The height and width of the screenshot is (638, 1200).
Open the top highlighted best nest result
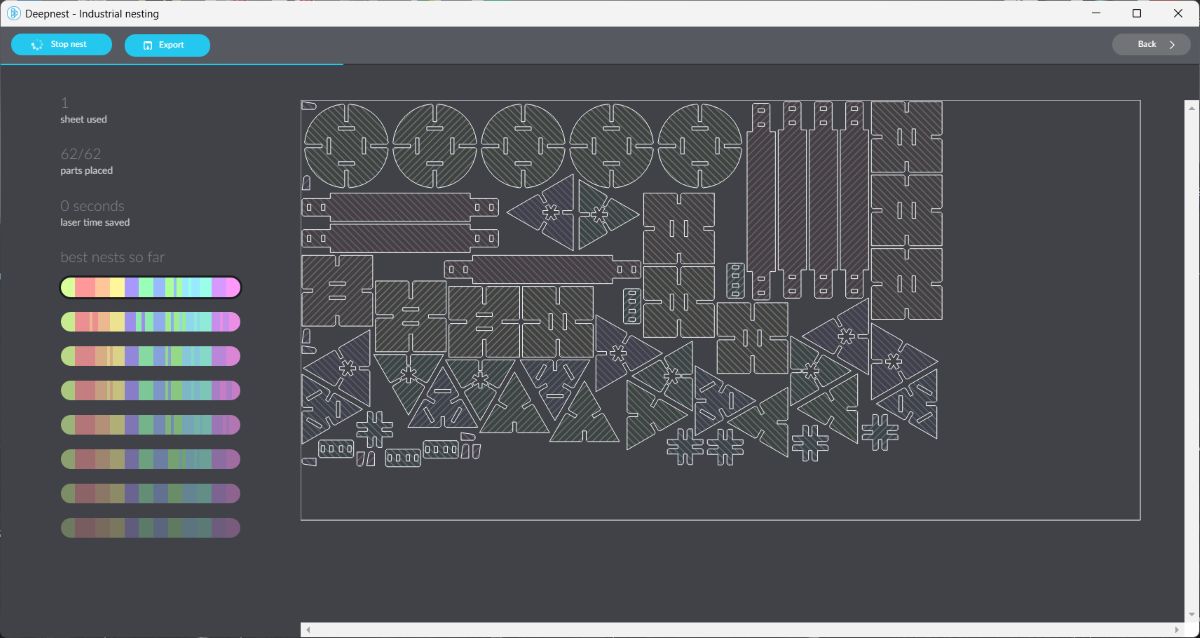point(150,287)
